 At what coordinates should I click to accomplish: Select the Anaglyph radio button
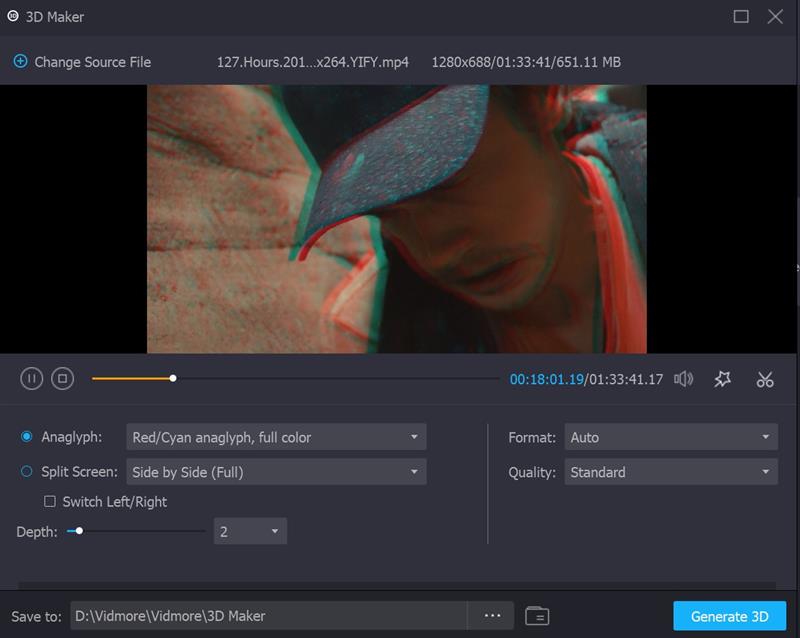27,437
